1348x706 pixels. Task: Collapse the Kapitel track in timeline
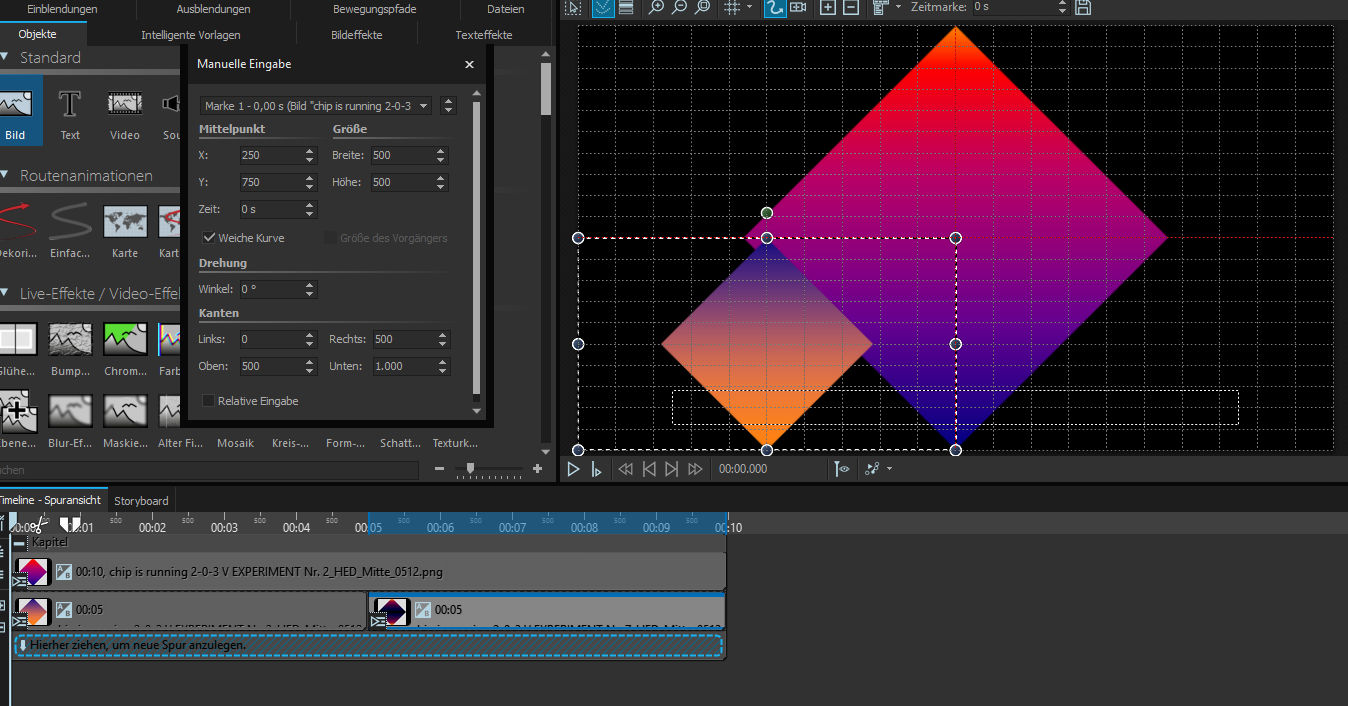pos(20,542)
